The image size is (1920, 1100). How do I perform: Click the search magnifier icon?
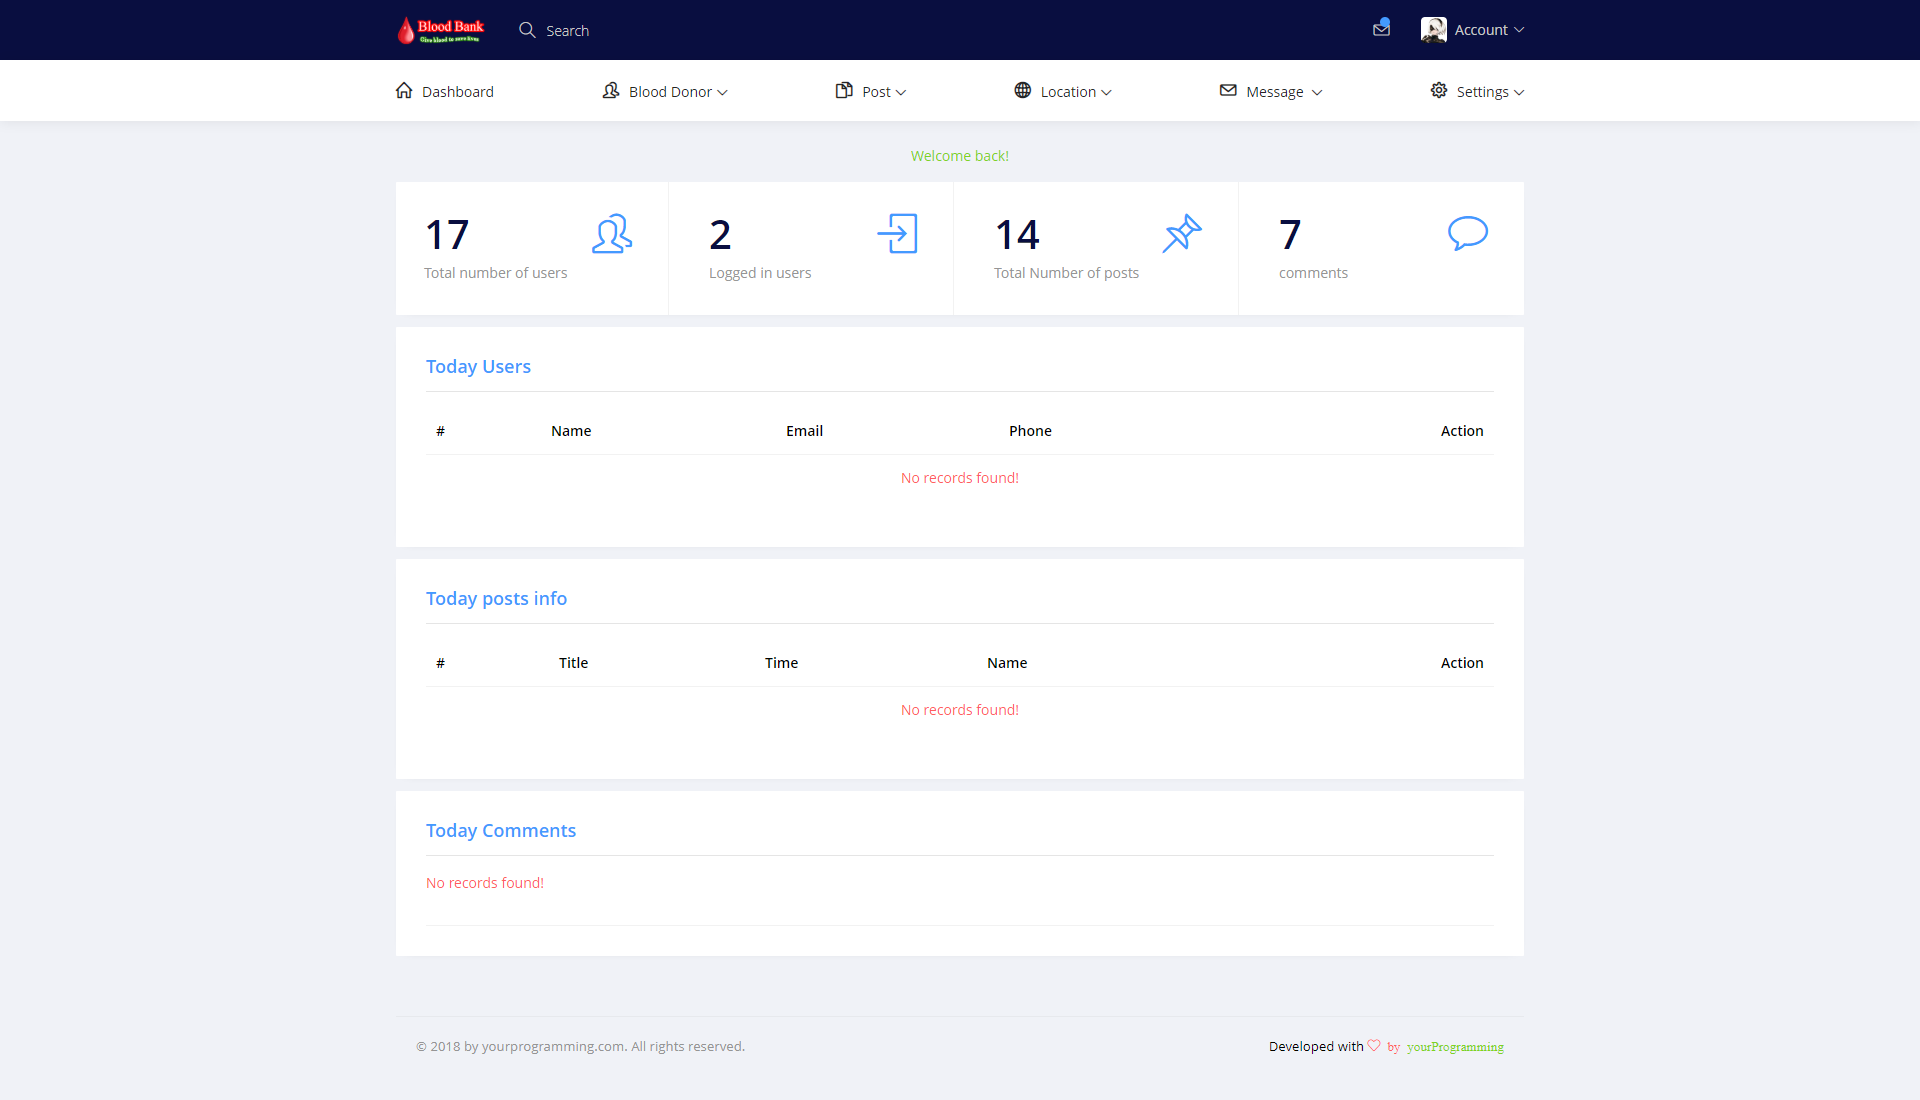click(x=527, y=30)
